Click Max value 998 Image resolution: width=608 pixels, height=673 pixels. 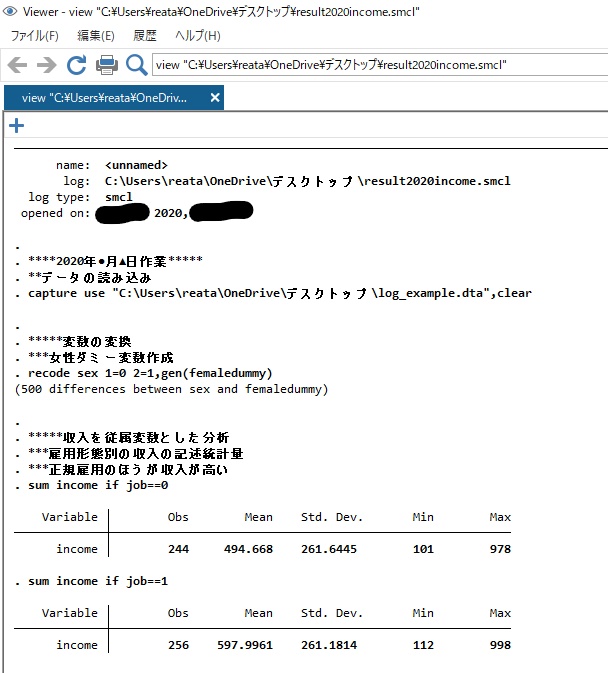(500, 645)
